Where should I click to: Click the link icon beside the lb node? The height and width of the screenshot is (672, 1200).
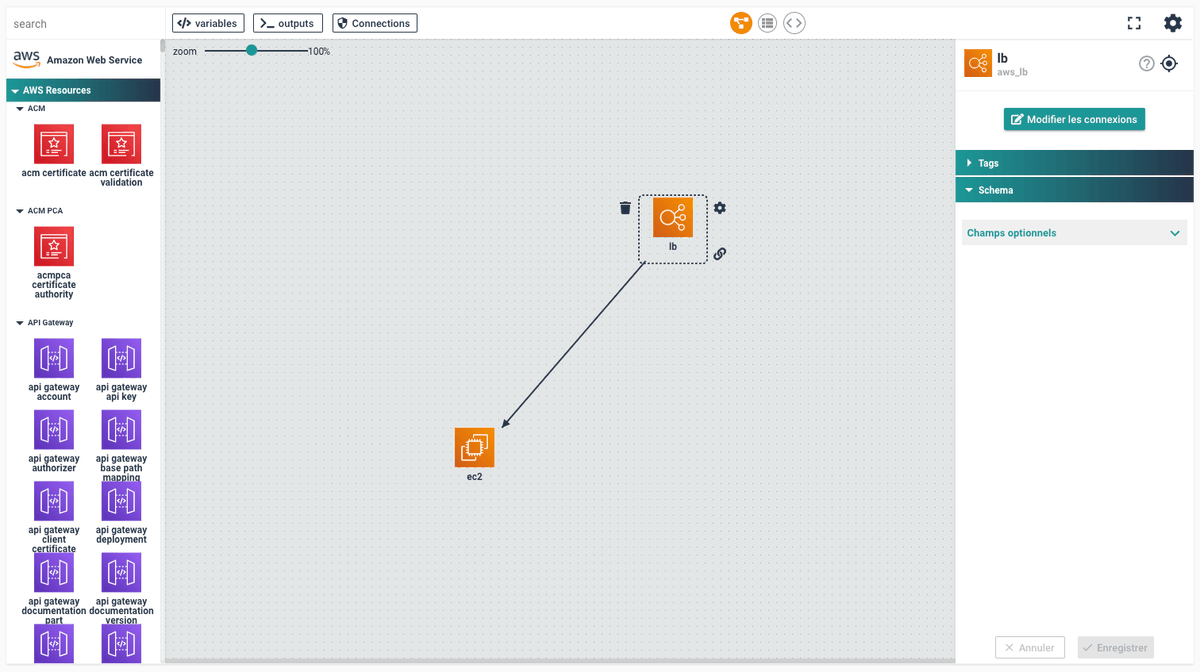click(x=720, y=253)
